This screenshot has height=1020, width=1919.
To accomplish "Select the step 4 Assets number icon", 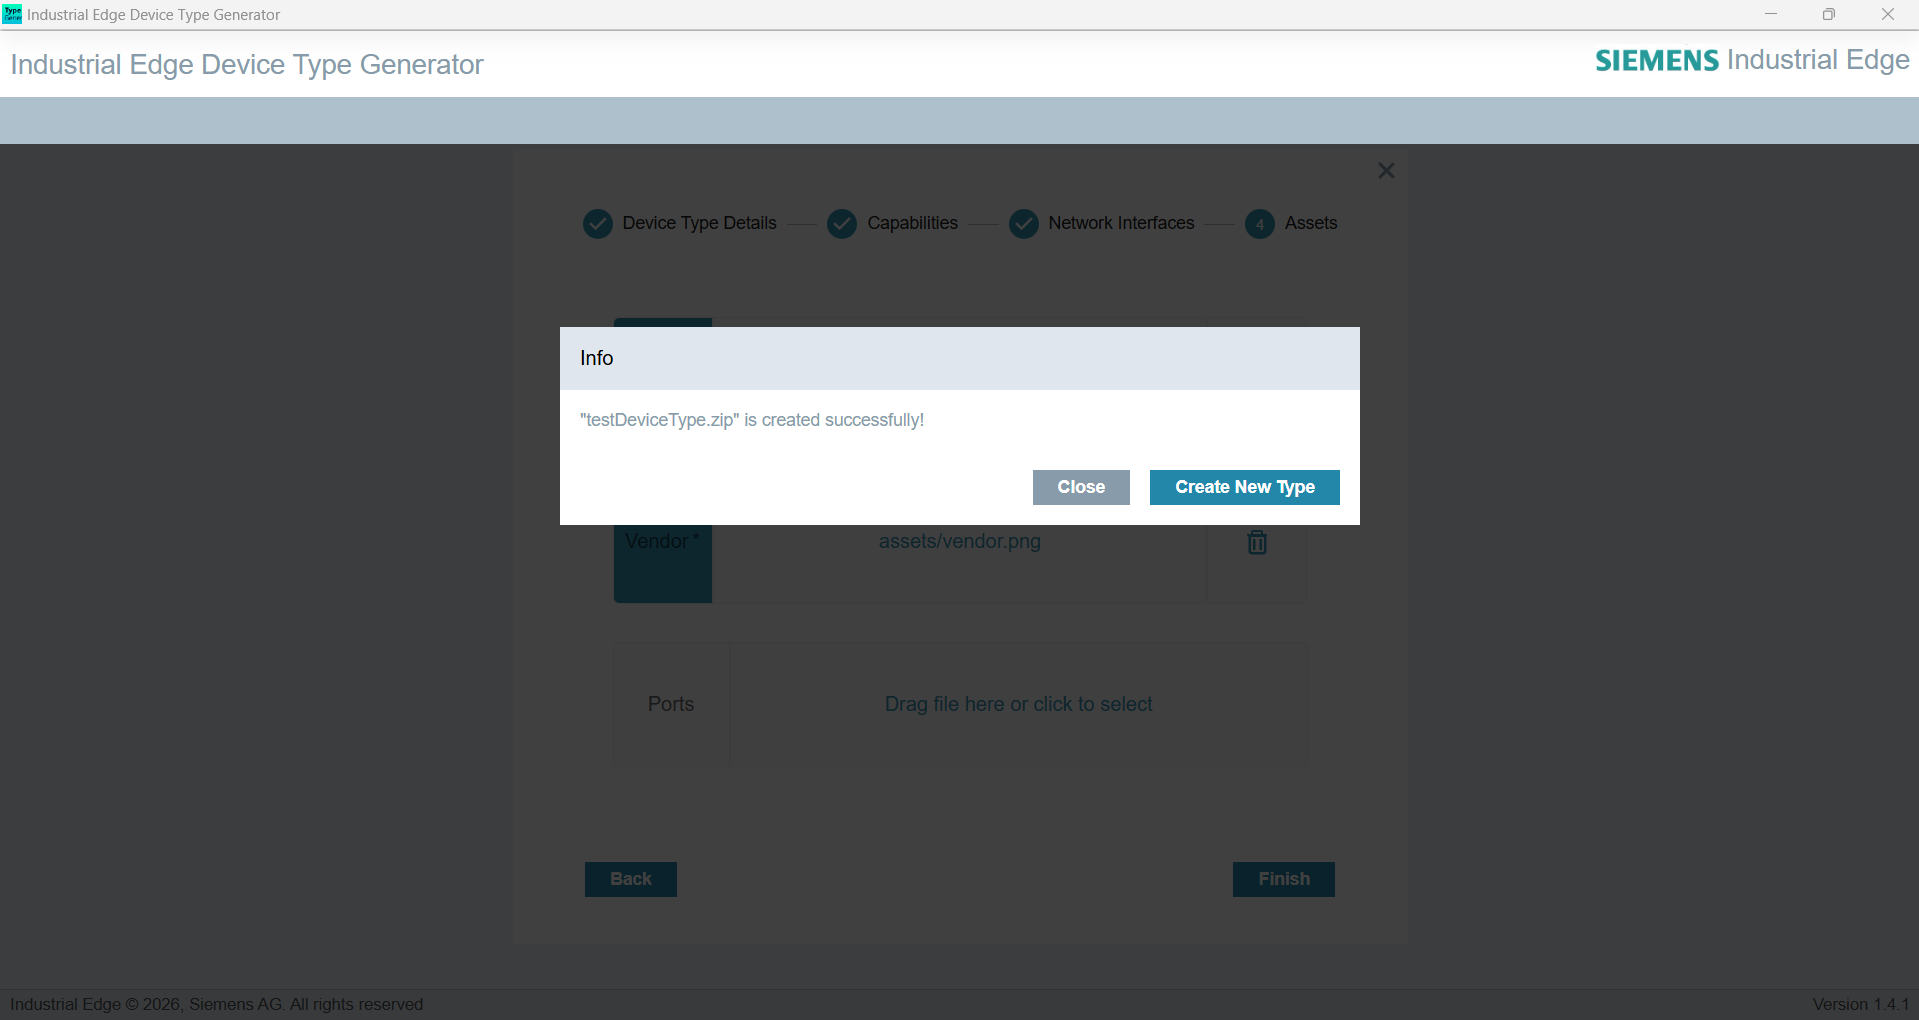I will coord(1260,224).
